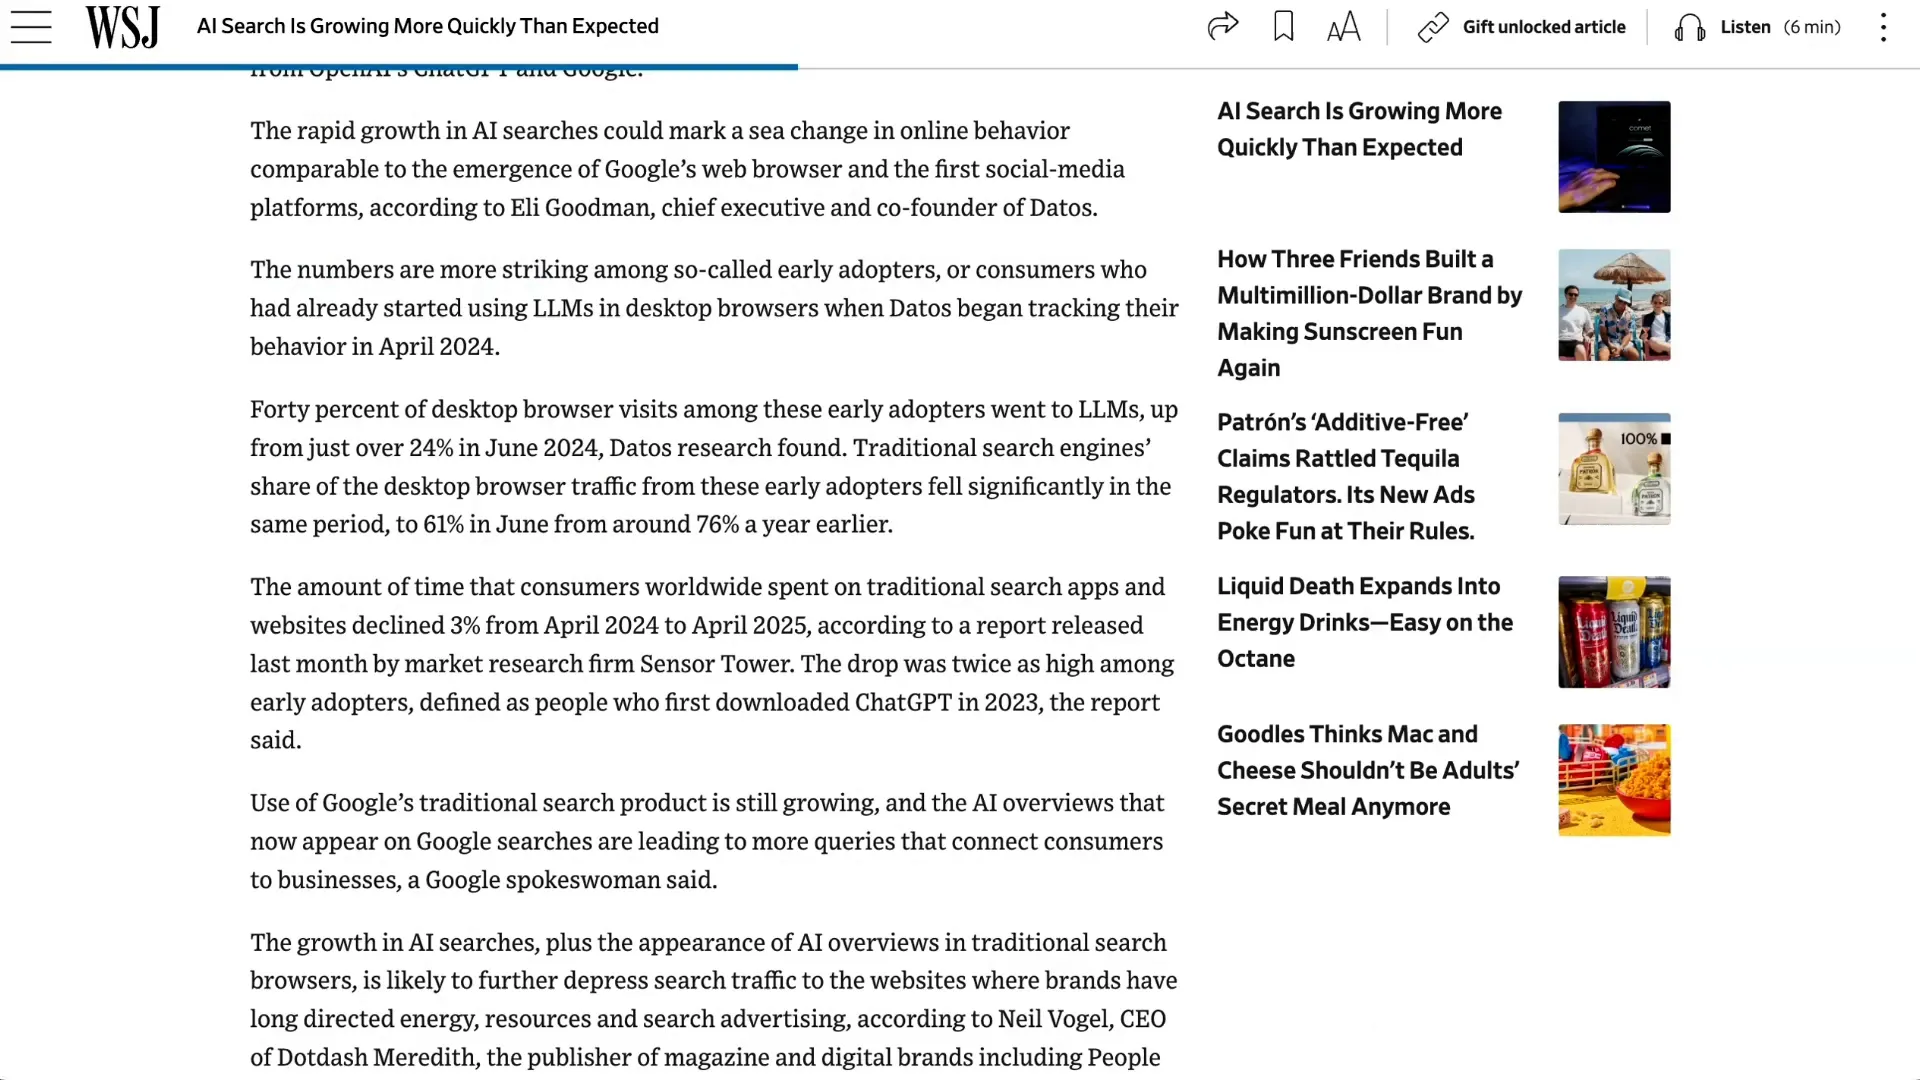Open 'Liquid Death Expands Into Energy Drinks' link

coord(1365,622)
